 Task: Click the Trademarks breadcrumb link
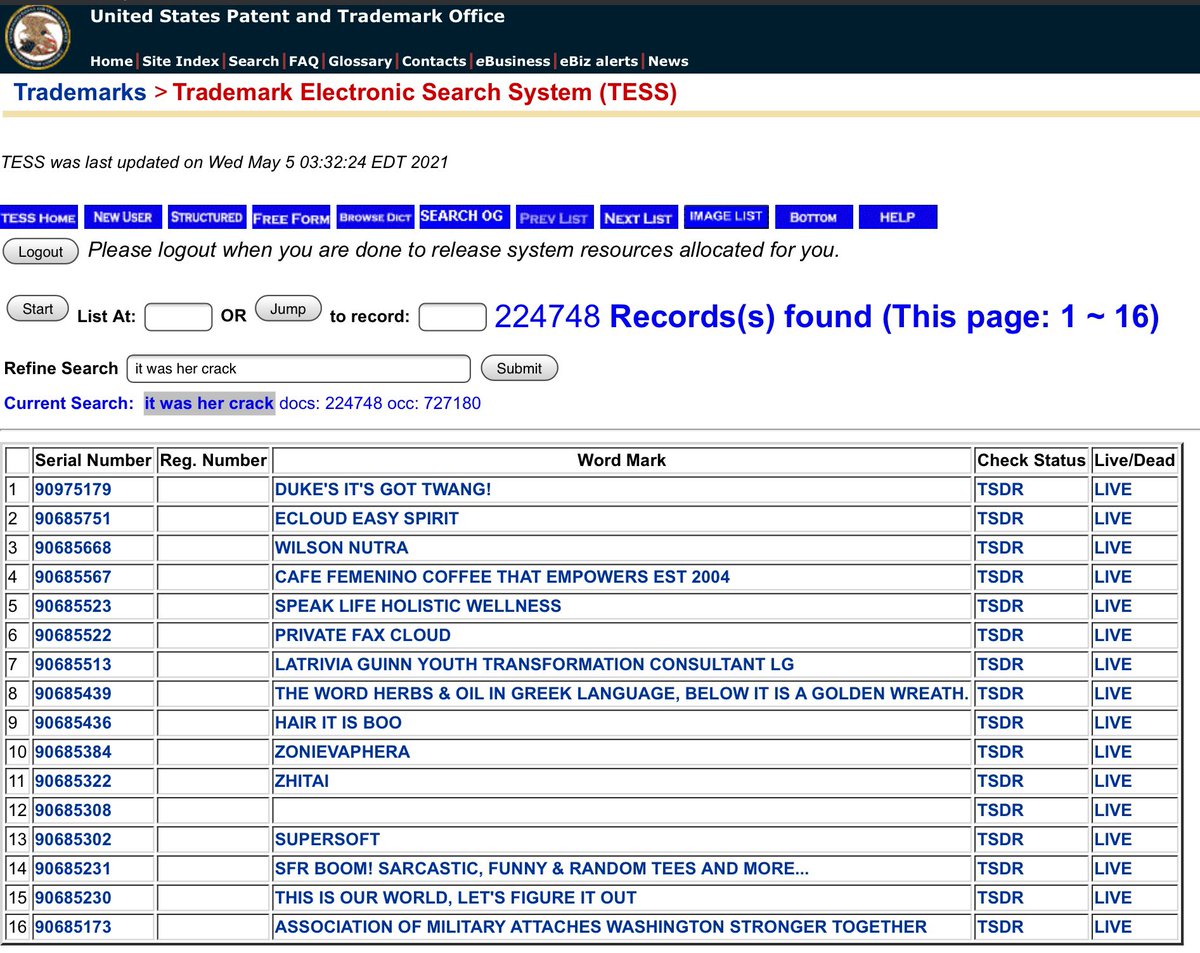(x=80, y=93)
